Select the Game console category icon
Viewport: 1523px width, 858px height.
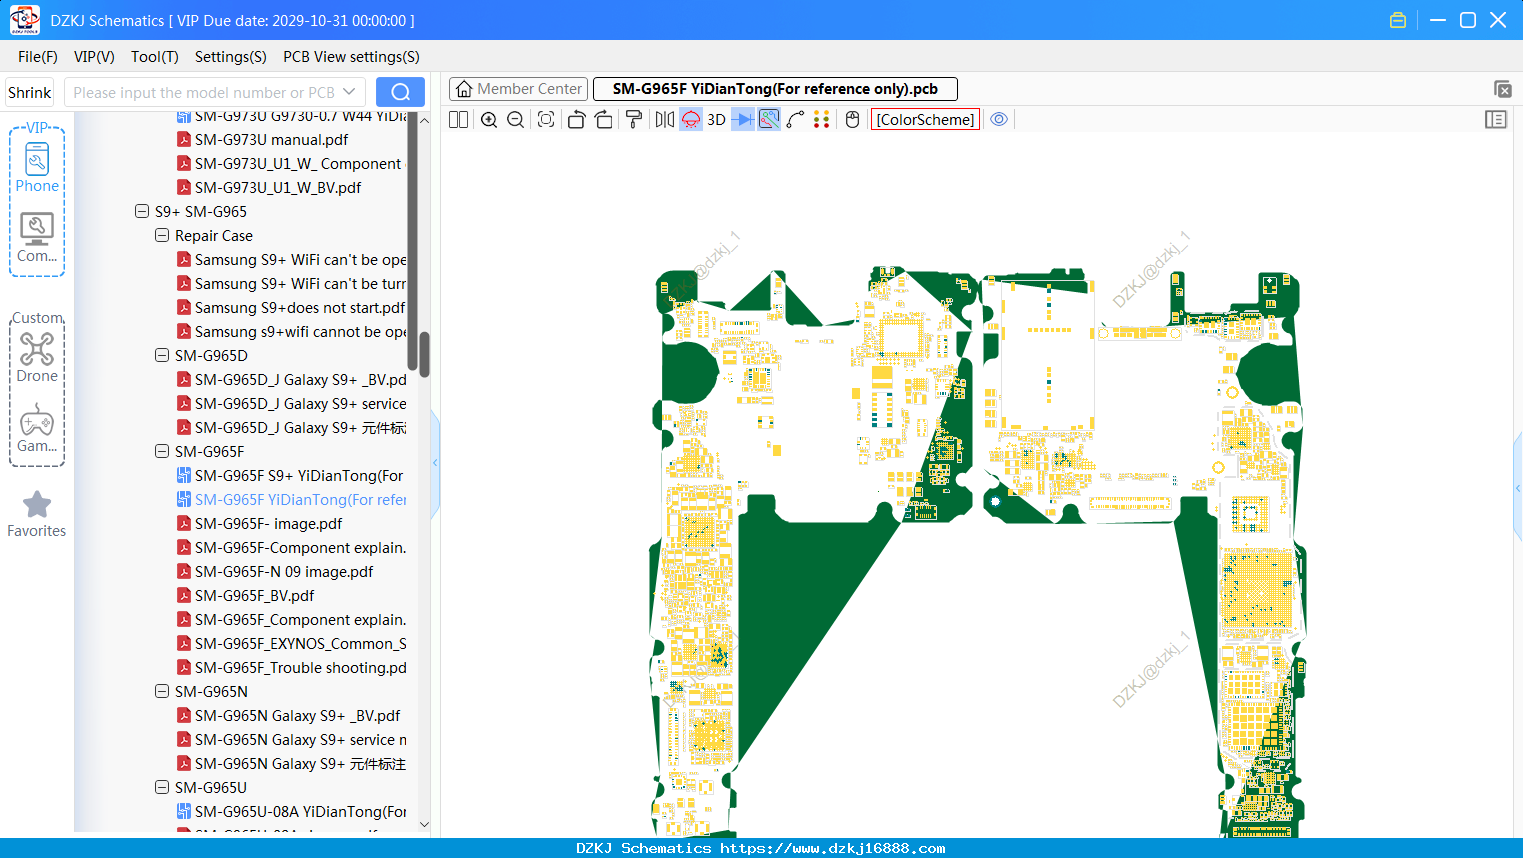click(x=37, y=428)
